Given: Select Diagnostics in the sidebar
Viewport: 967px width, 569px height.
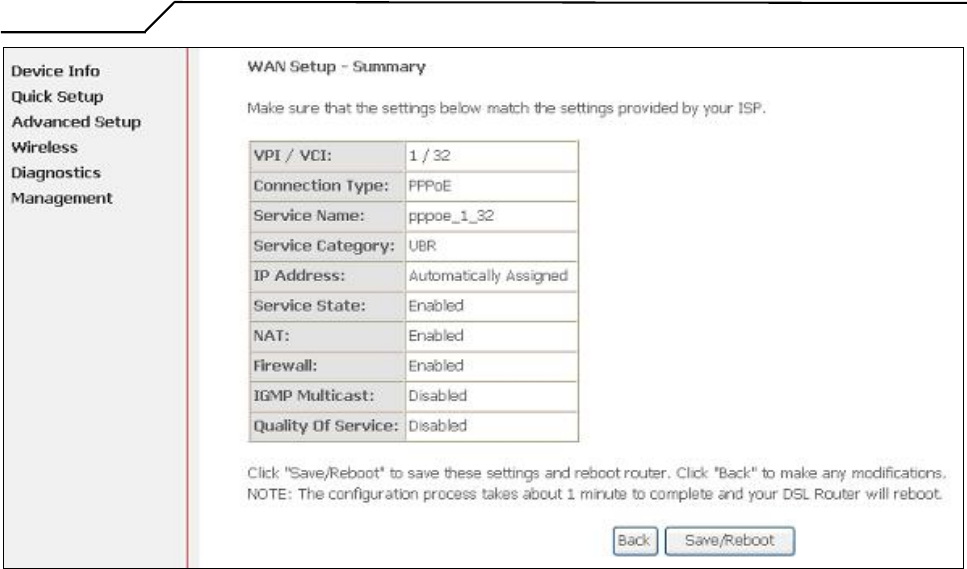Looking at the screenshot, I should point(56,173).
